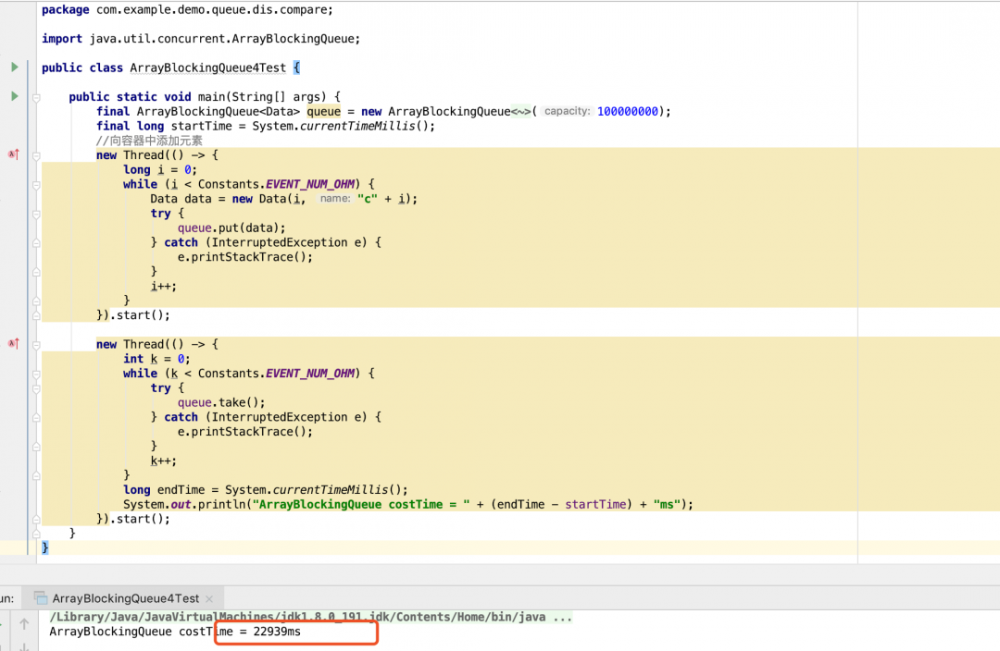Viewport: 1000px width, 651px height.
Task: Click the closing brace of the class
Action: (x=45, y=548)
